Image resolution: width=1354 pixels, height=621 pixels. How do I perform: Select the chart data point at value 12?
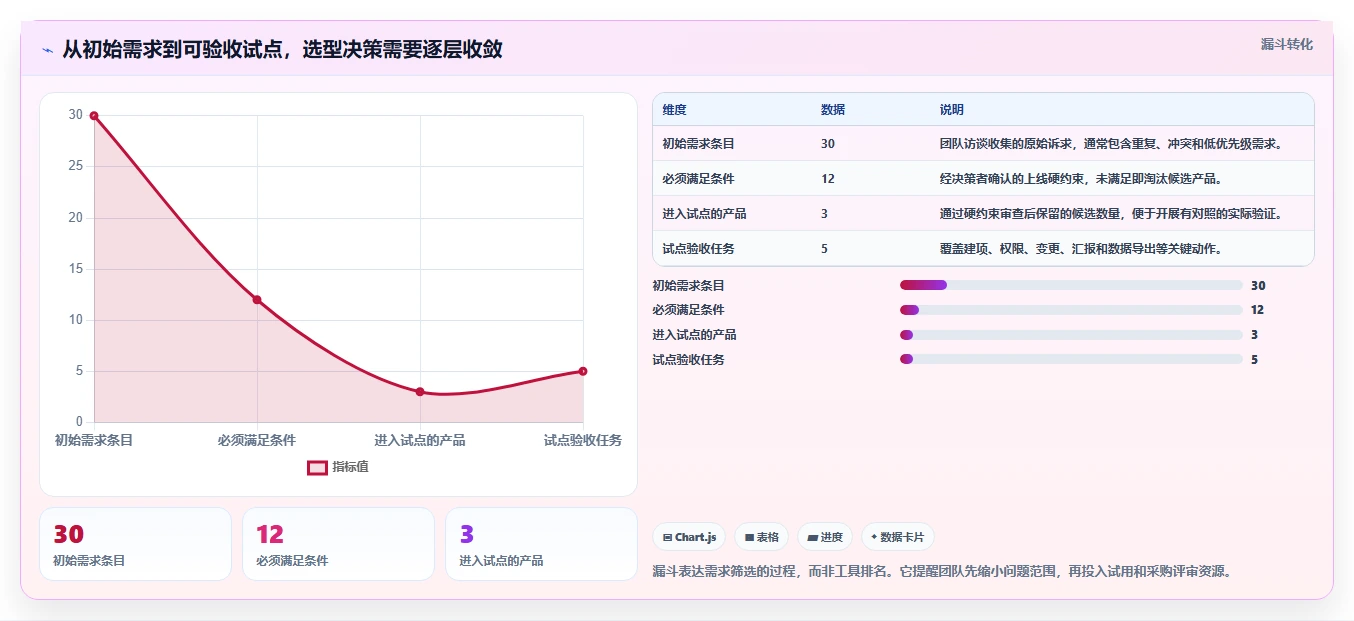tap(257, 300)
